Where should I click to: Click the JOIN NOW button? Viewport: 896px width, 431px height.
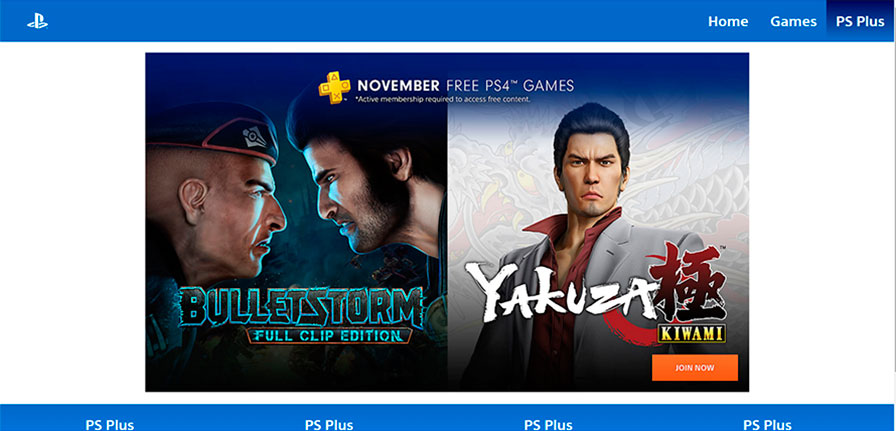click(x=695, y=368)
